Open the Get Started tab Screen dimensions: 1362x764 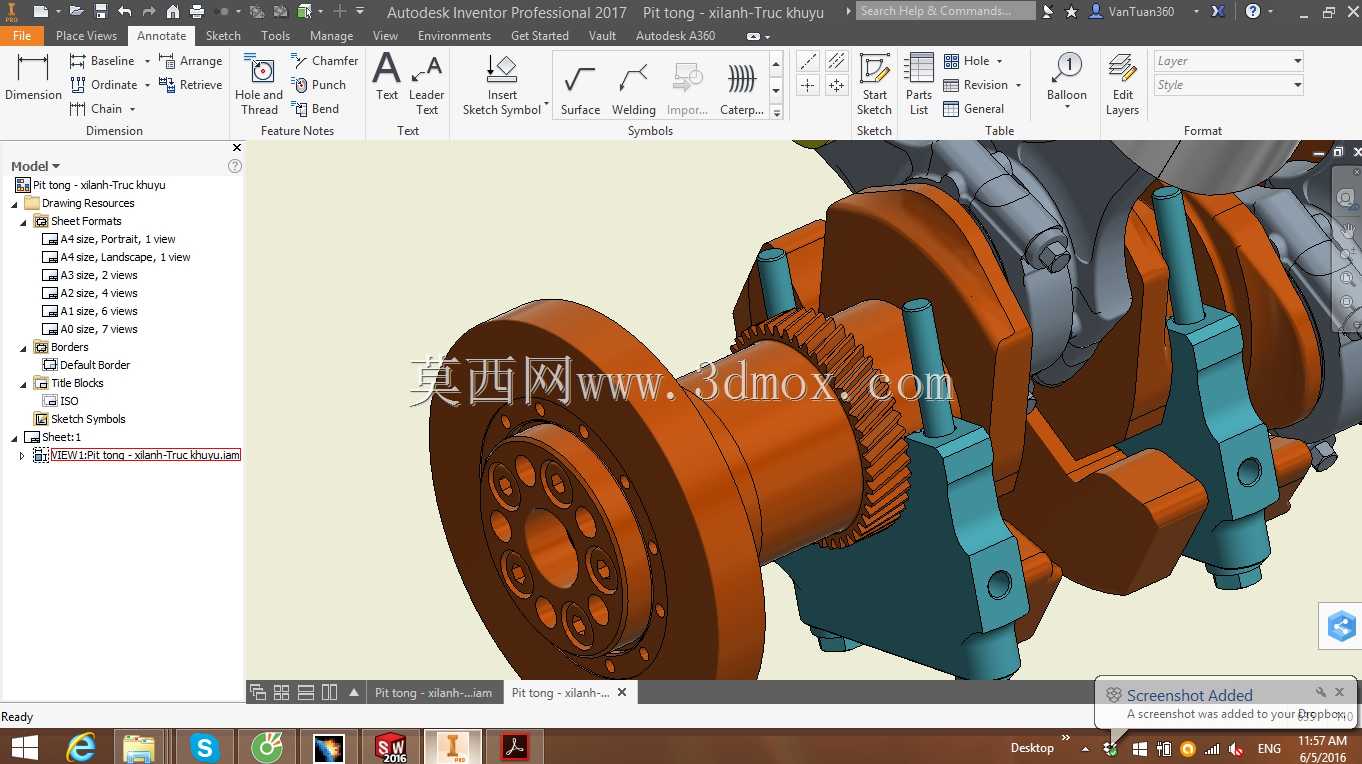click(x=539, y=35)
